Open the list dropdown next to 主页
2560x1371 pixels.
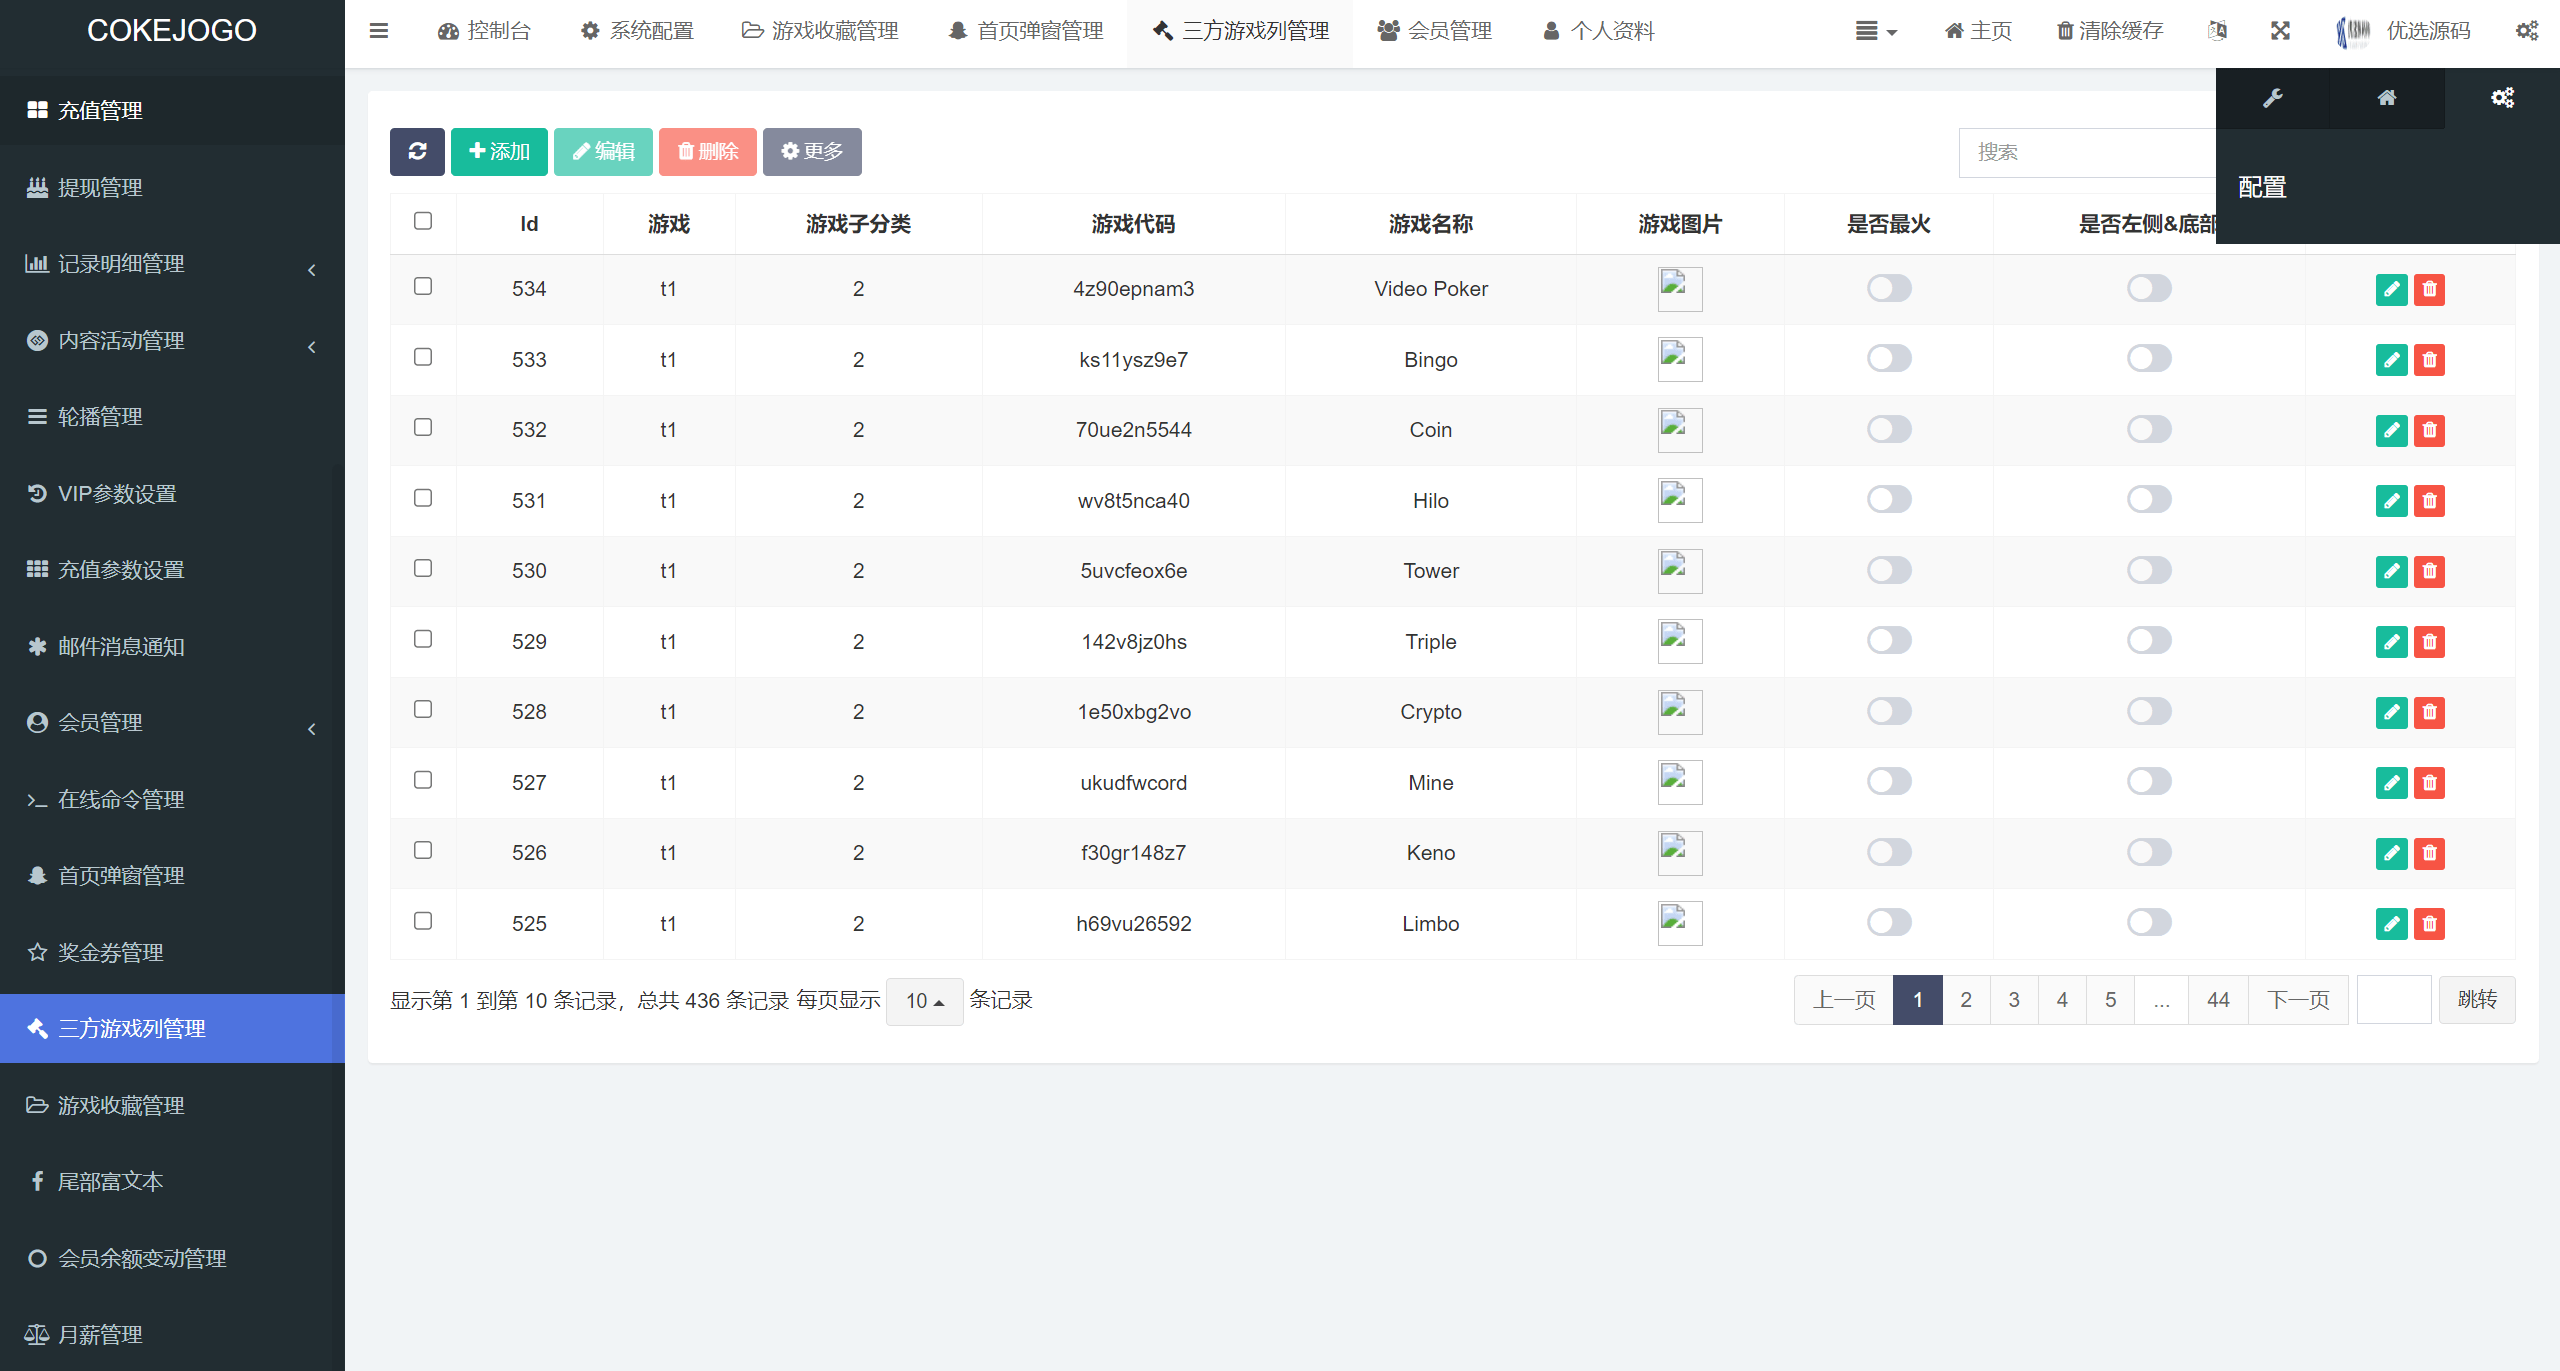(1875, 31)
